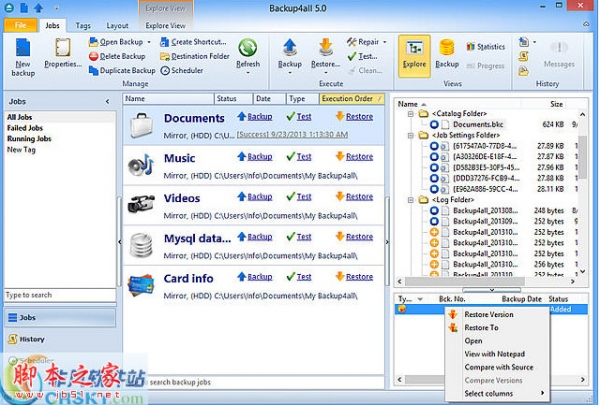Click the file tree horizontal scrollbar
Viewport: 600px width, 405px height.
coord(465,281)
